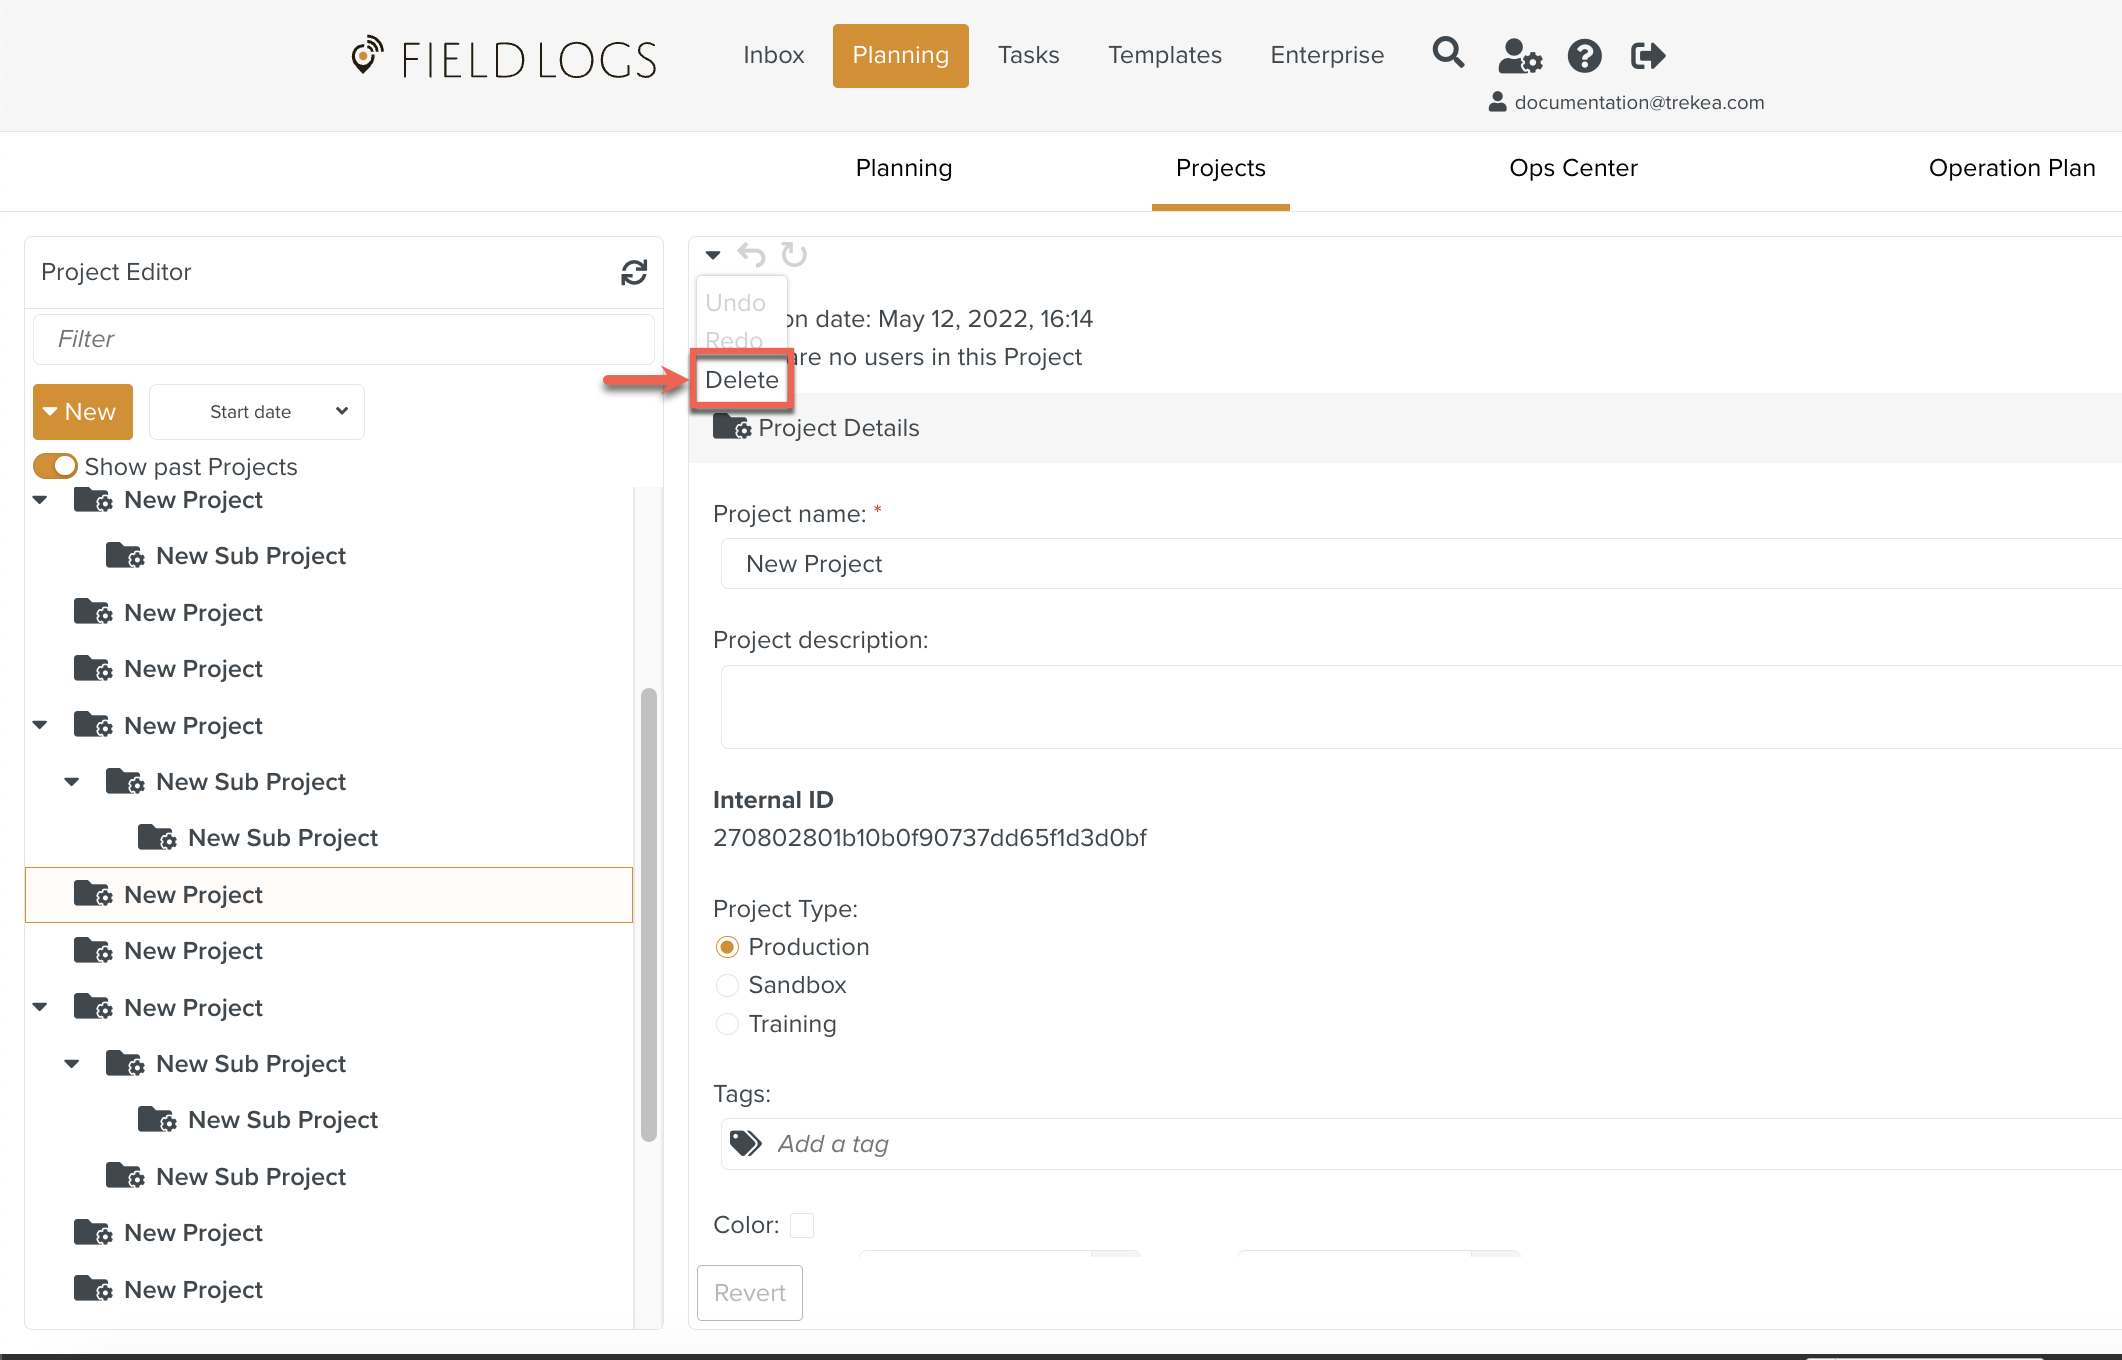The image size is (2122, 1360).
Task: Open the Start date sort dropdown
Action: pos(257,412)
